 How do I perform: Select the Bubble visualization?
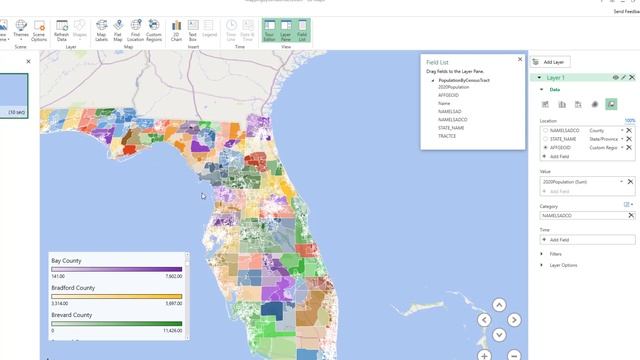(x=578, y=104)
